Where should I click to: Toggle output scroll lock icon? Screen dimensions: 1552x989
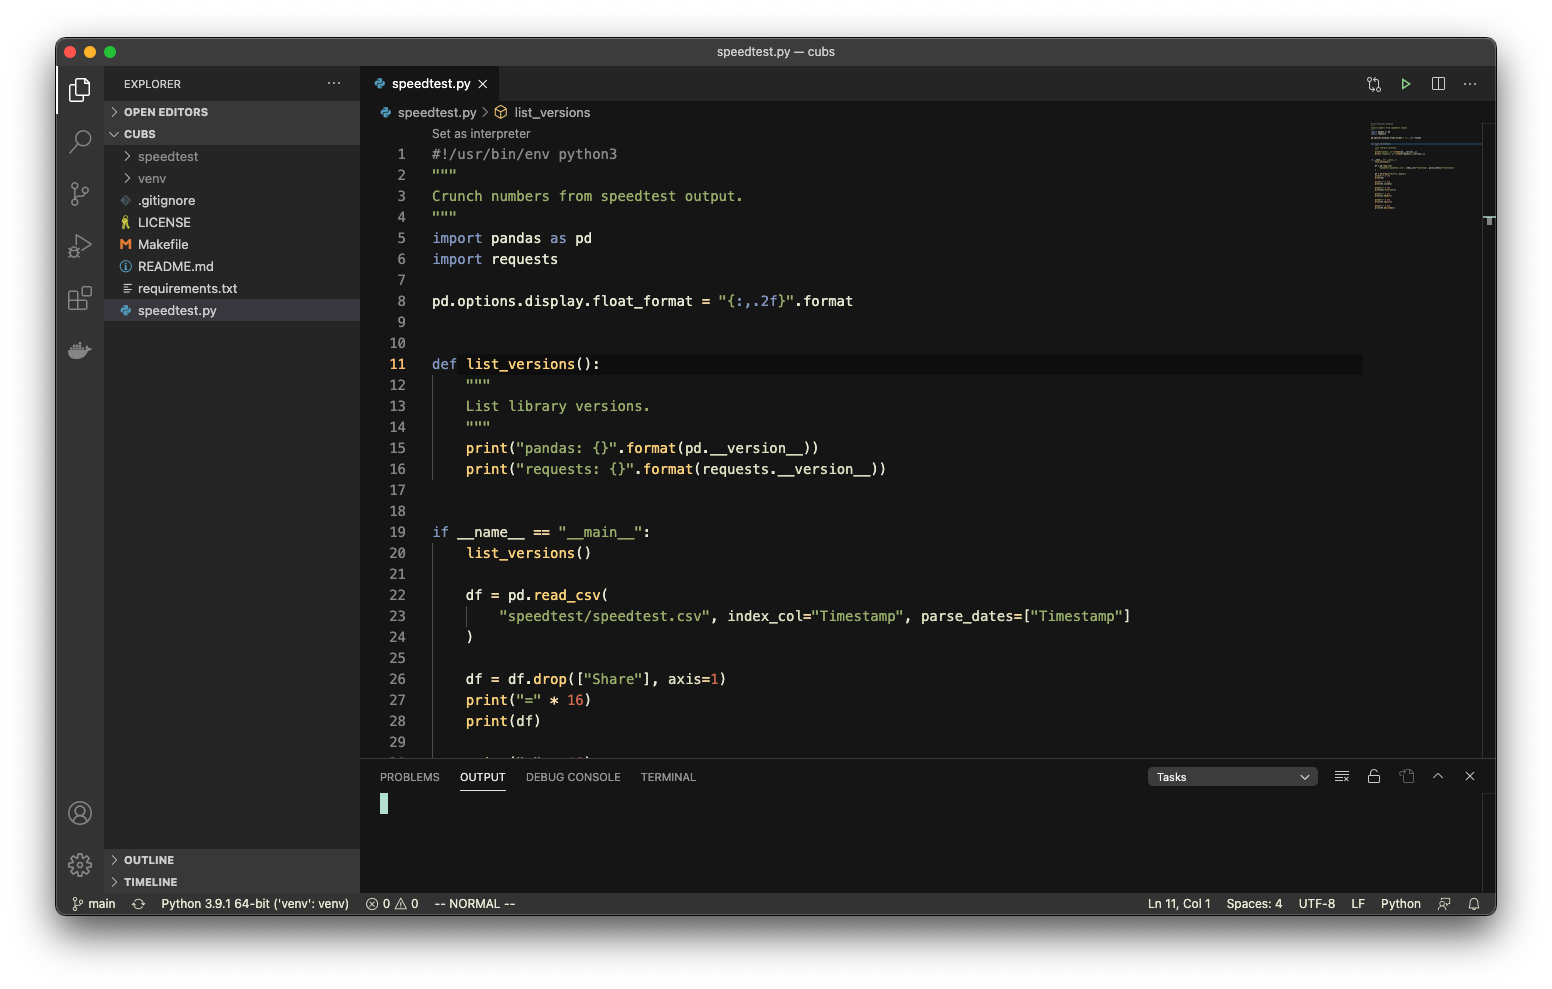coord(1374,776)
